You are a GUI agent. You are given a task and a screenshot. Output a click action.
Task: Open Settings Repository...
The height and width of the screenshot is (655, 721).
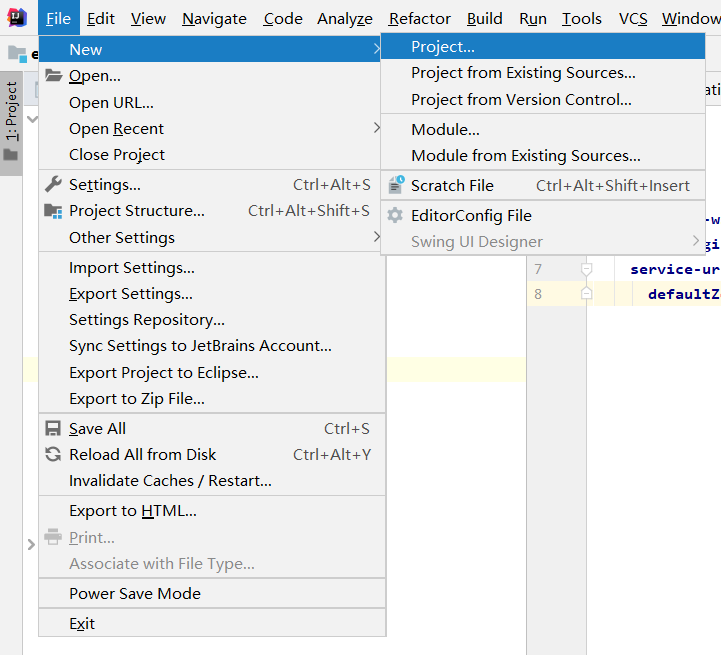pyautogui.click(x=212, y=319)
